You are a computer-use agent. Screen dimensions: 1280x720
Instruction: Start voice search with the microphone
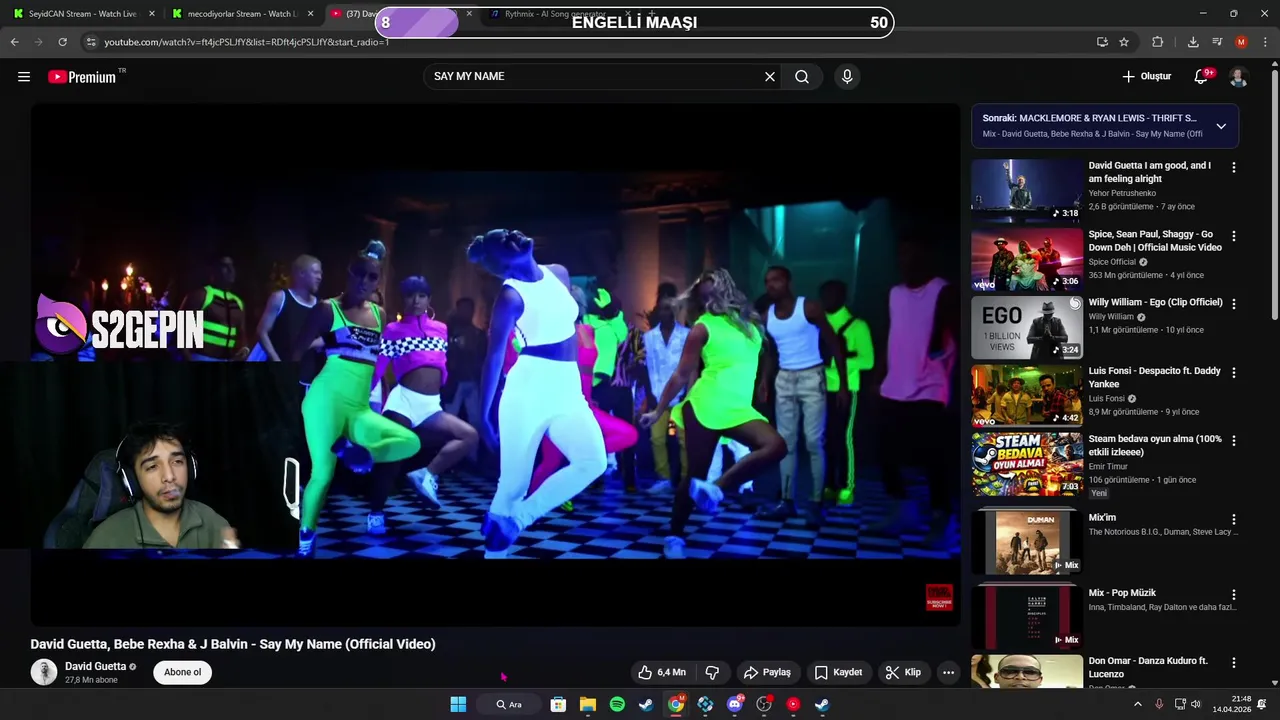coord(847,76)
